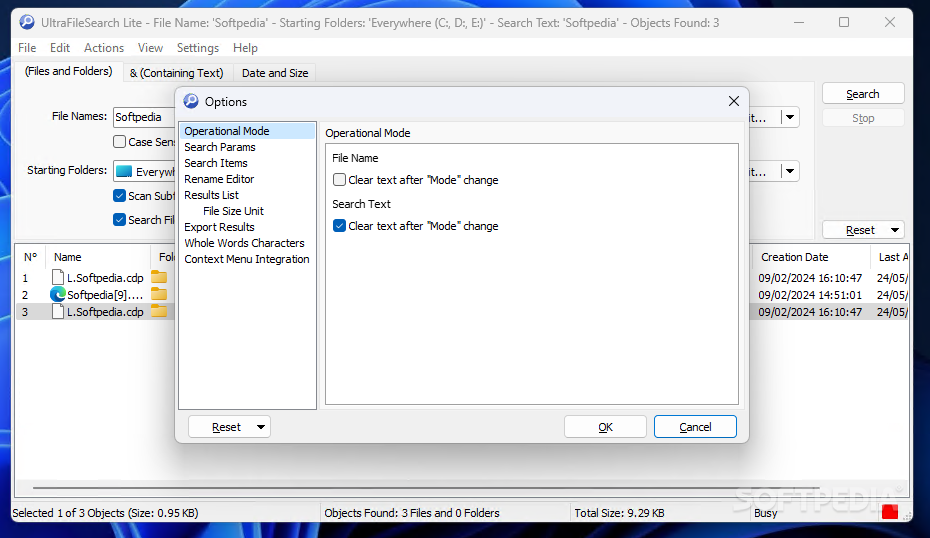930x538 pixels.
Task: Click the horizontal scrollbar of results list
Action: point(426,488)
